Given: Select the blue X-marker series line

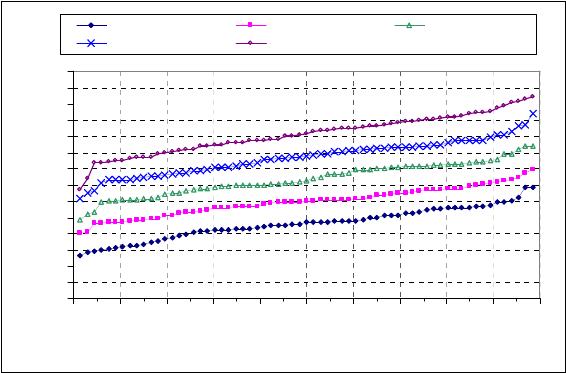Looking at the screenshot, I should 306,156.
